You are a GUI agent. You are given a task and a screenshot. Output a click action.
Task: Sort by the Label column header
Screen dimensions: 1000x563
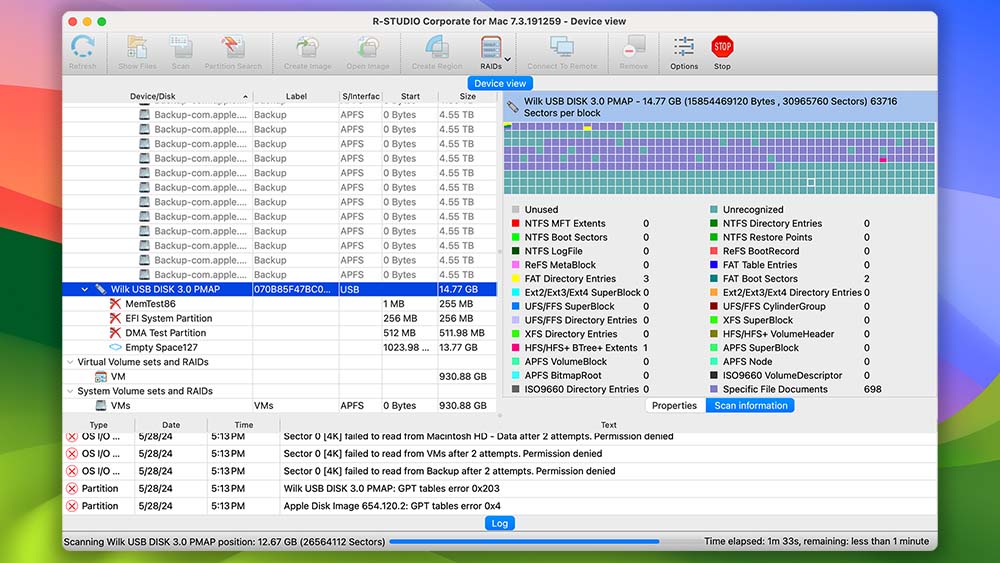296,96
